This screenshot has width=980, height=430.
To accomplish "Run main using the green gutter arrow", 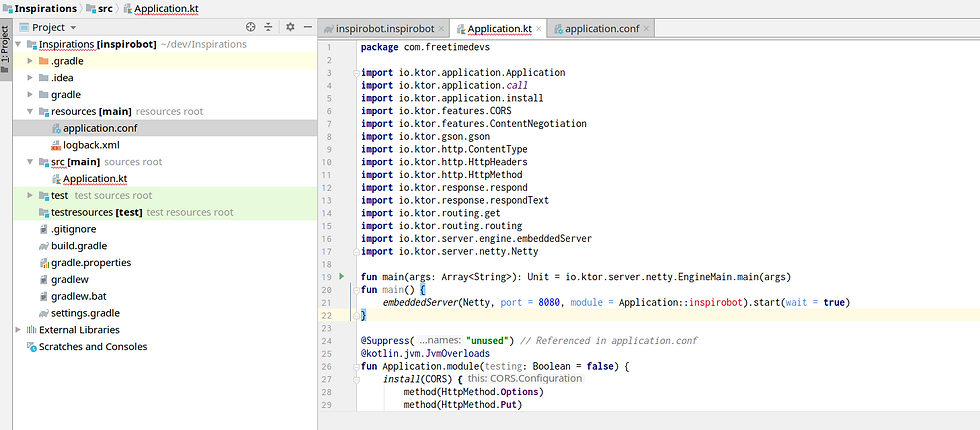I will click(341, 276).
